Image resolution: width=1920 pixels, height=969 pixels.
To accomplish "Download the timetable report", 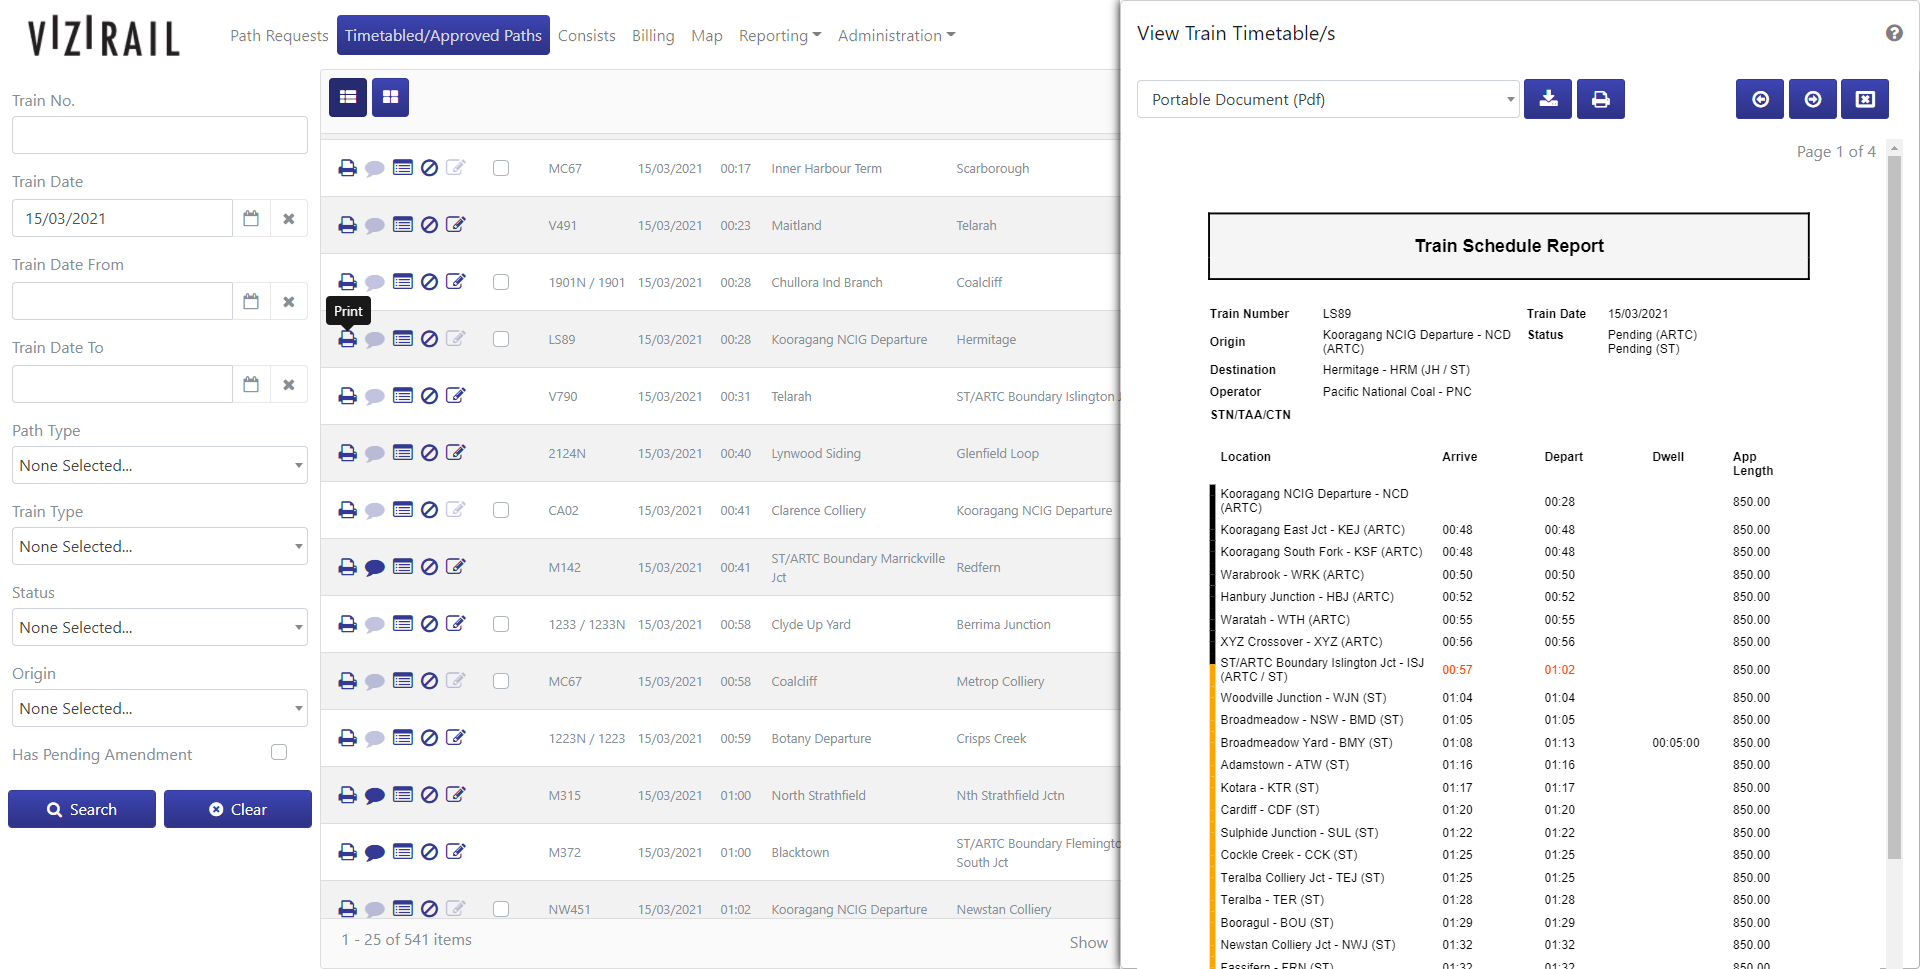I will coord(1547,99).
